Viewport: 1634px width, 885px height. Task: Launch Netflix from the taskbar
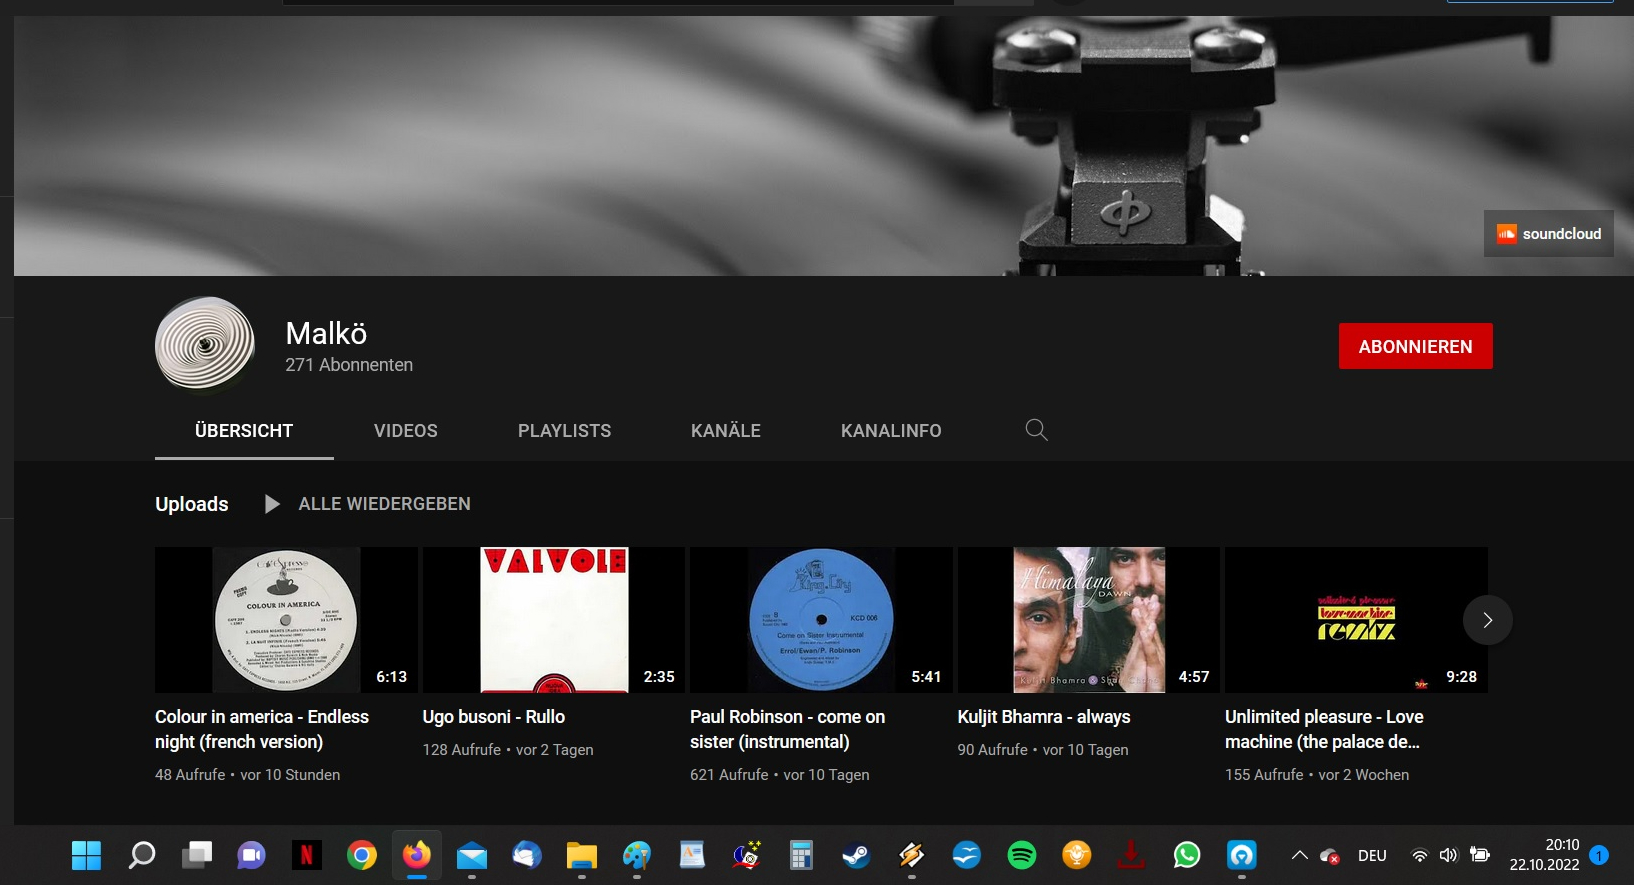306,855
